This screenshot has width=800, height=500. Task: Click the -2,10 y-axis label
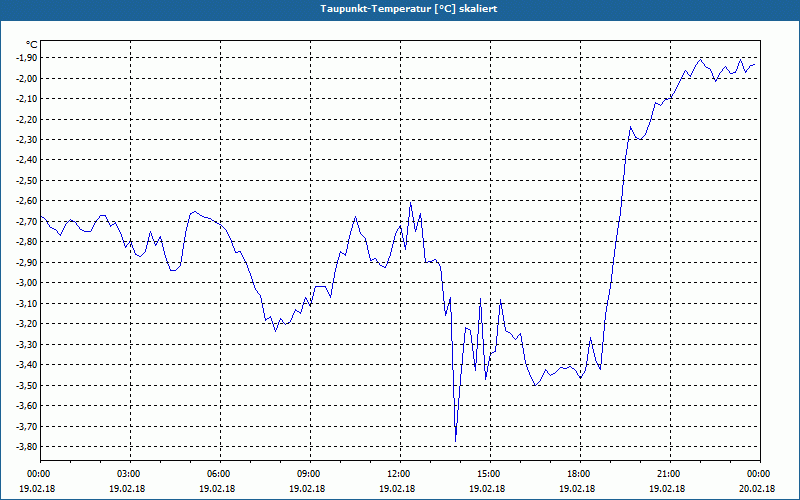[28, 98]
